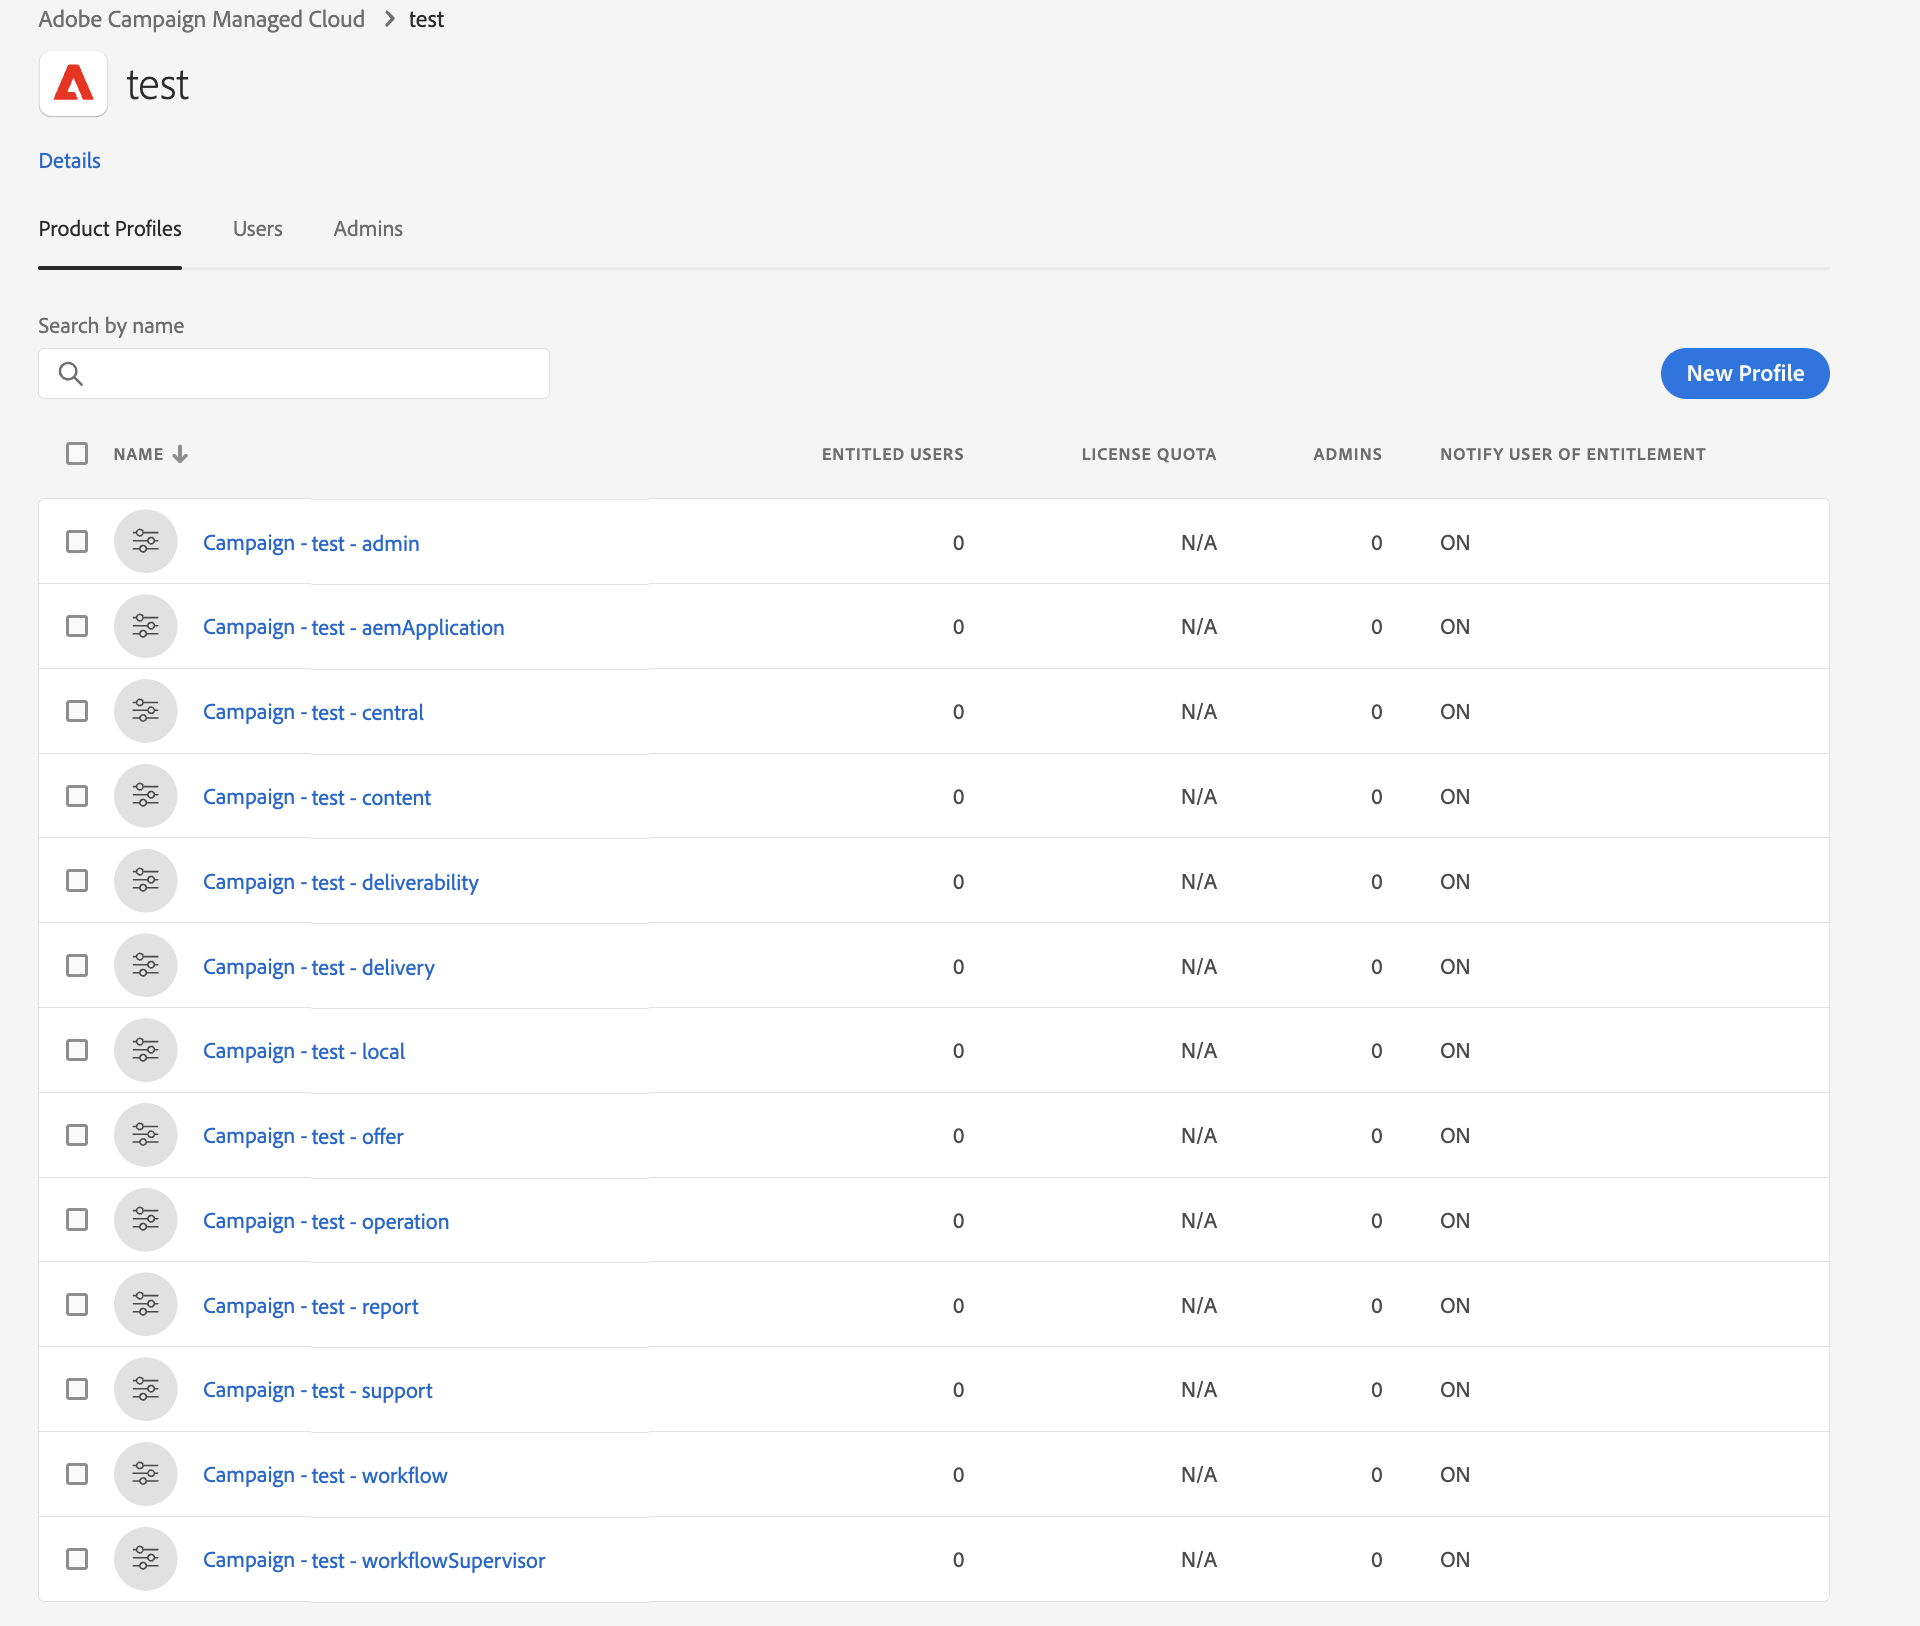Open Campaign - test - delivery profile
The image size is (1920, 1626).
click(x=318, y=966)
